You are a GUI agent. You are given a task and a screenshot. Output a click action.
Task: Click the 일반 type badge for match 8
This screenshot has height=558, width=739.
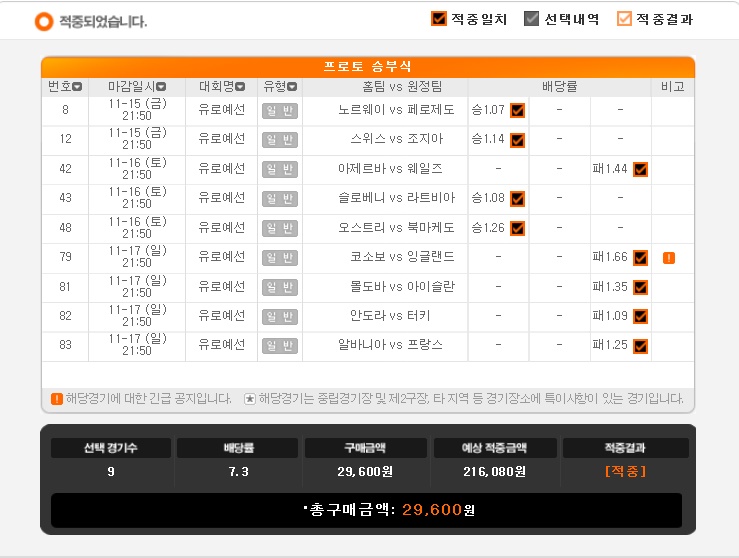point(280,111)
